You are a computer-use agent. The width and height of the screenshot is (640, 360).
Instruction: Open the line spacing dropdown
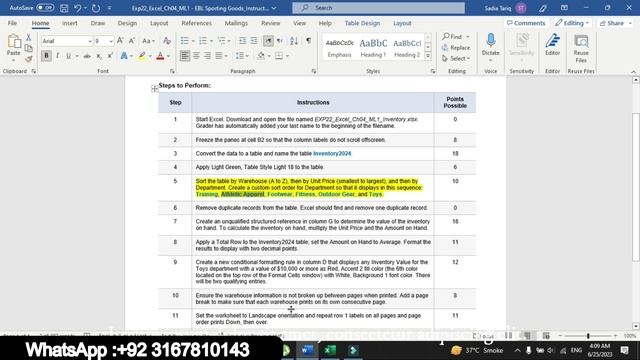pos(242,56)
